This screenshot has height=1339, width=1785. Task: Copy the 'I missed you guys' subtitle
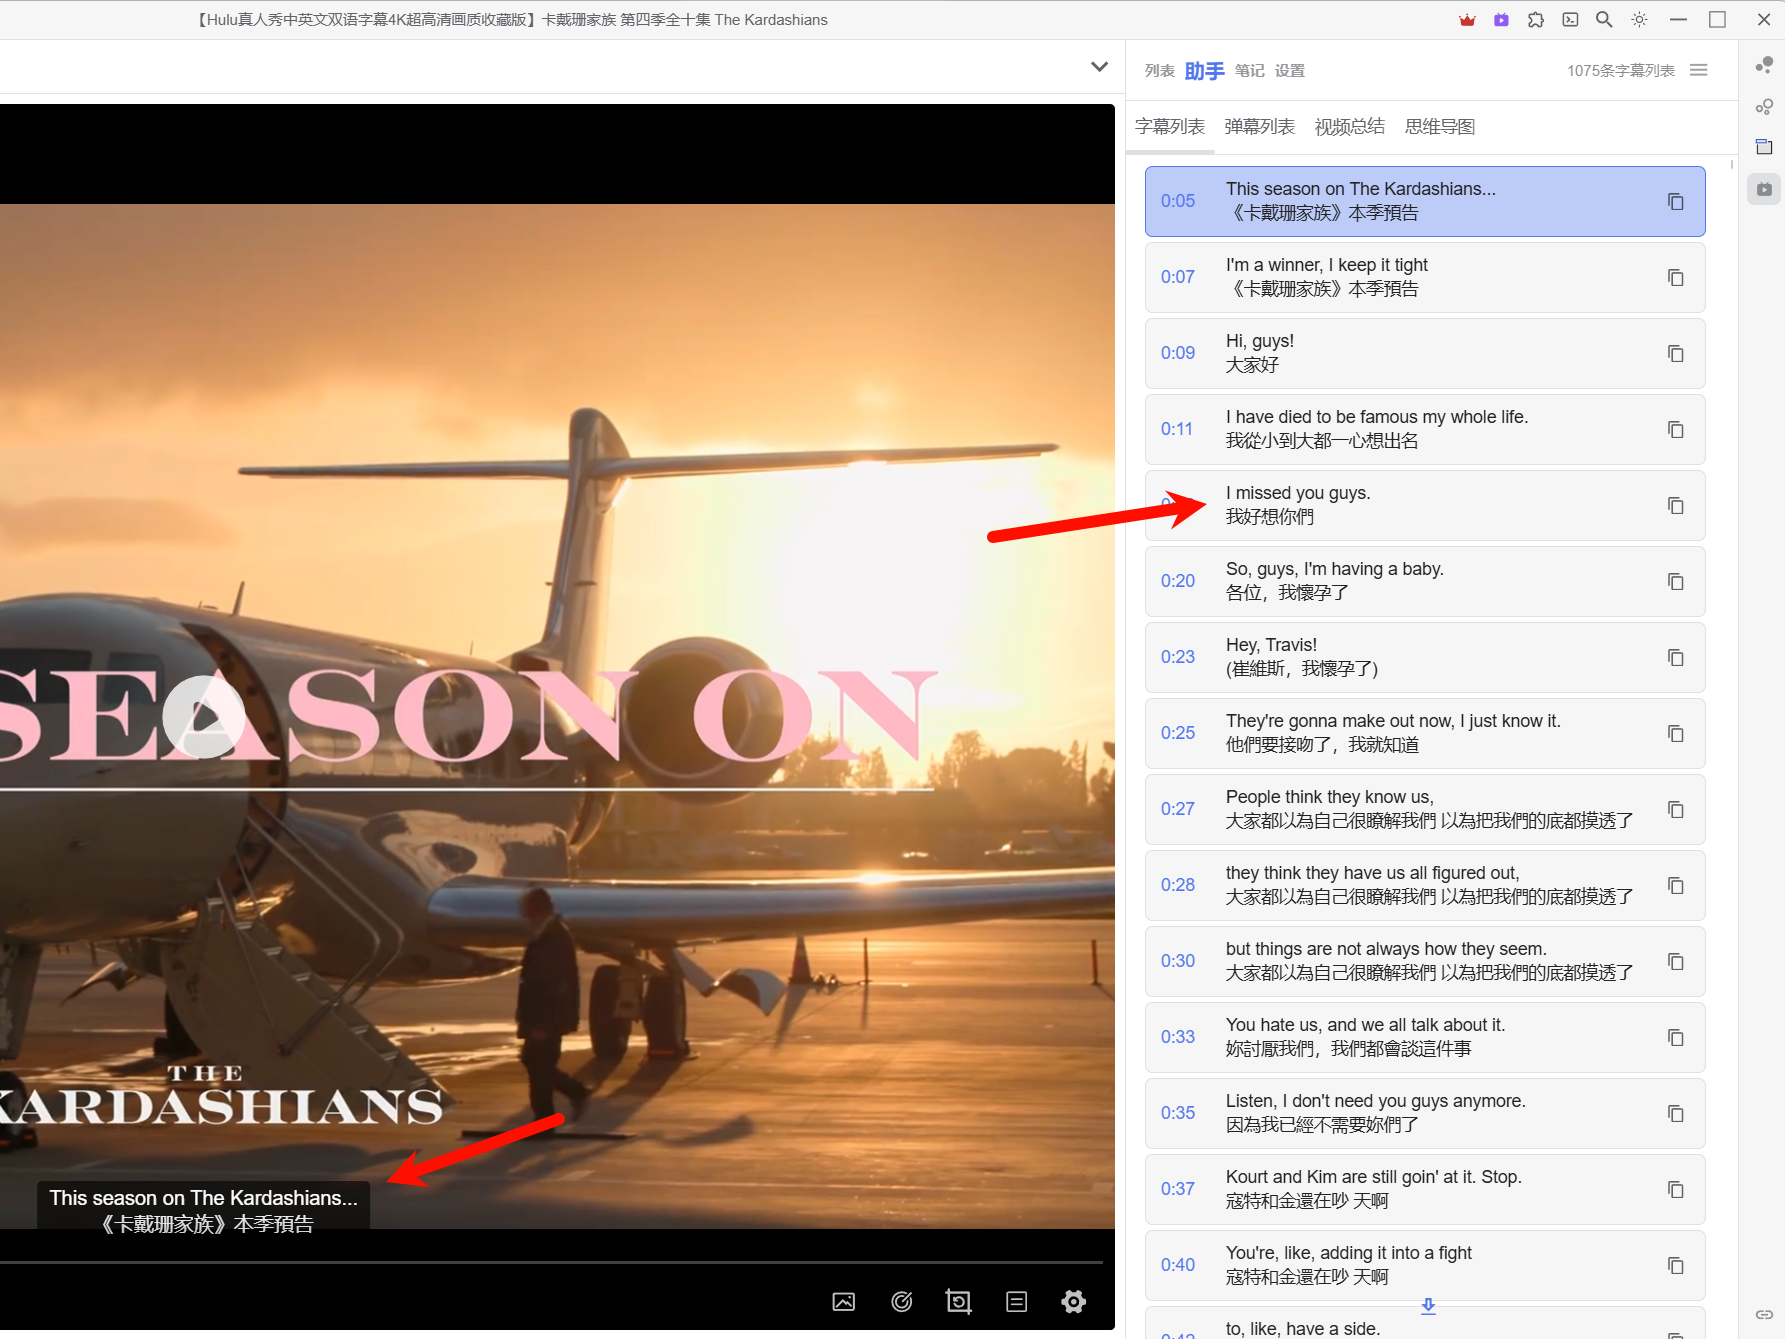[x=1676, y=506]
